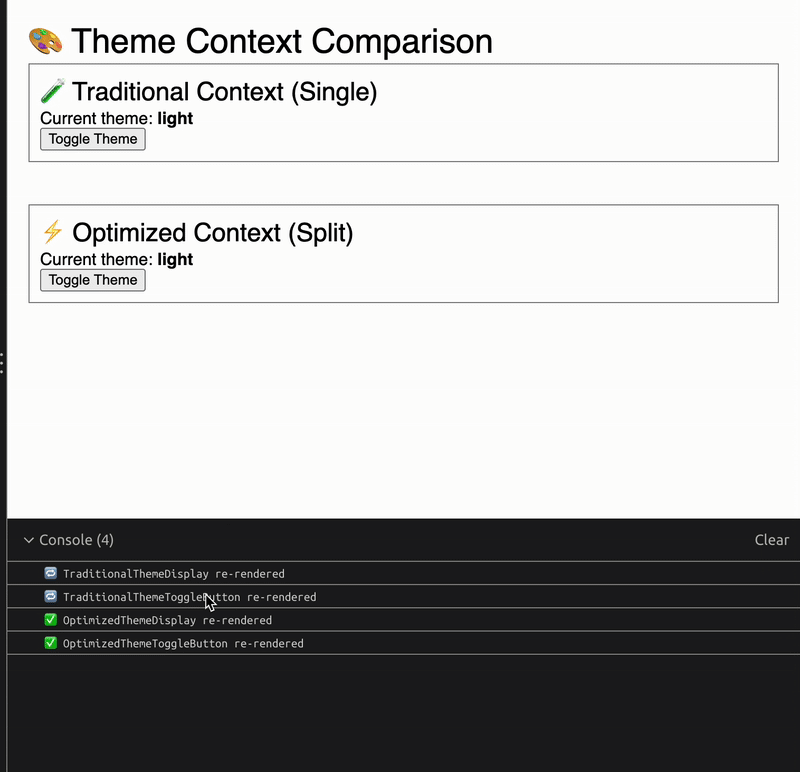The height and width of the screenshot is (772, 800).
Task: Click the test tube icon beside Traditional Context
Action: (x=53, y=91)
